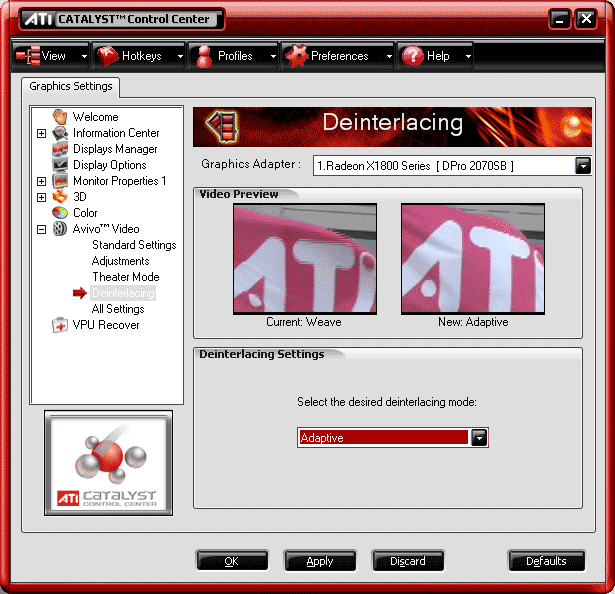The width and height of the screenshot is (615, 594).
Task: Click the Monitor Properties 1 icon
Action: [60, 181]
